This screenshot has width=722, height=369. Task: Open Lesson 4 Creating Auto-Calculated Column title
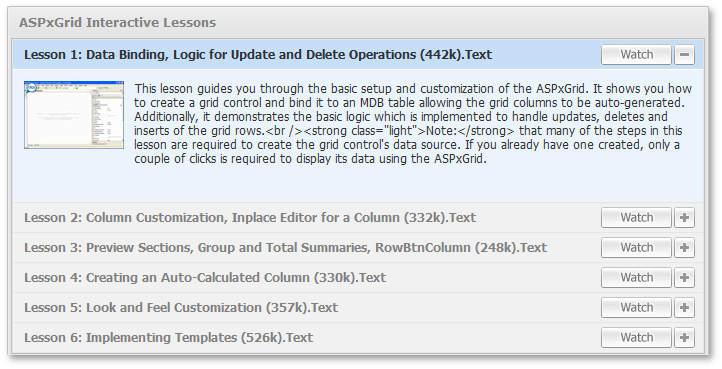click(205, 277)
